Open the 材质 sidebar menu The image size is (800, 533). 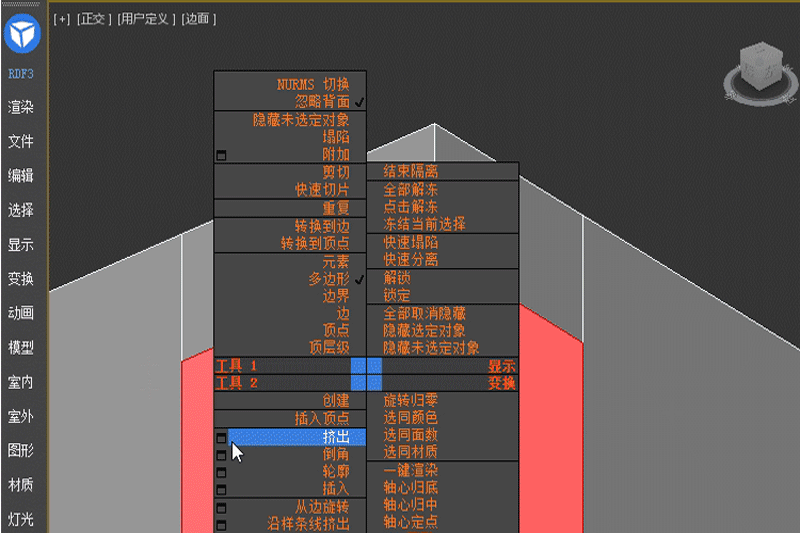pyautogui.click(x=21, y=485)
